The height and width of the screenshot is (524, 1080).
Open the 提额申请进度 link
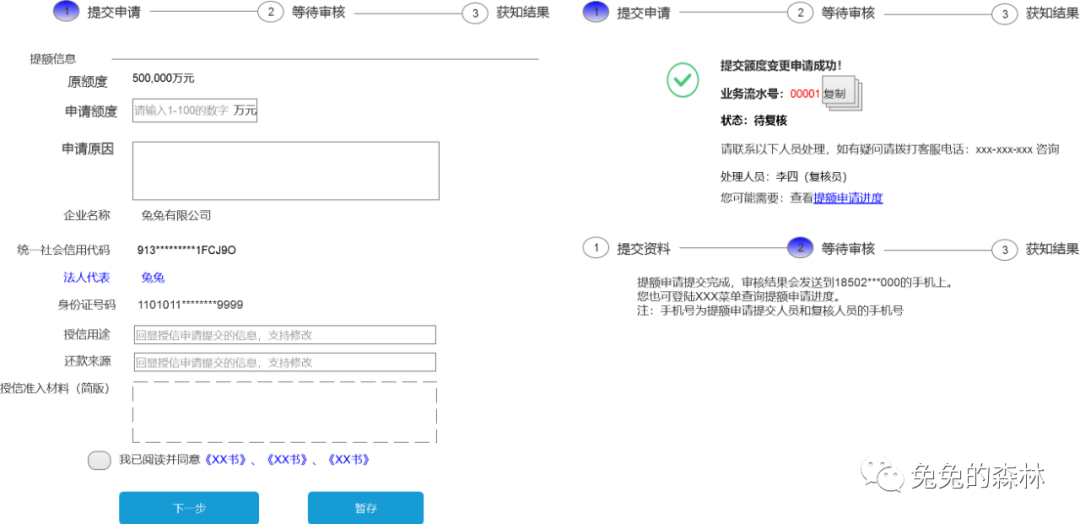848,198
